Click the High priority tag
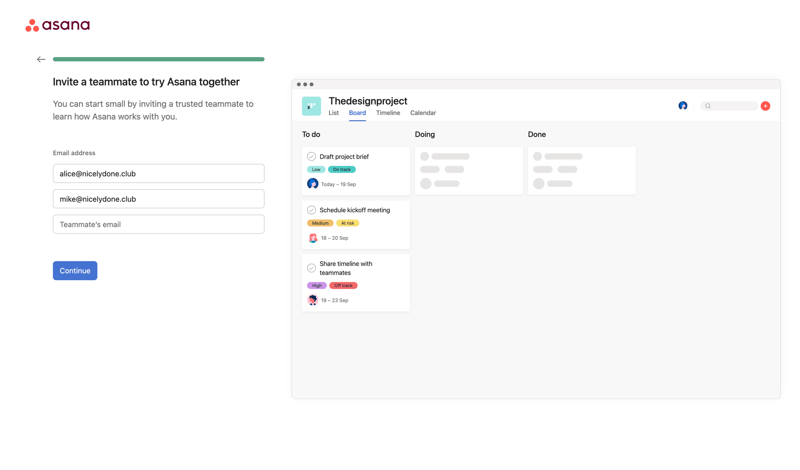 (x=317, y=285)
